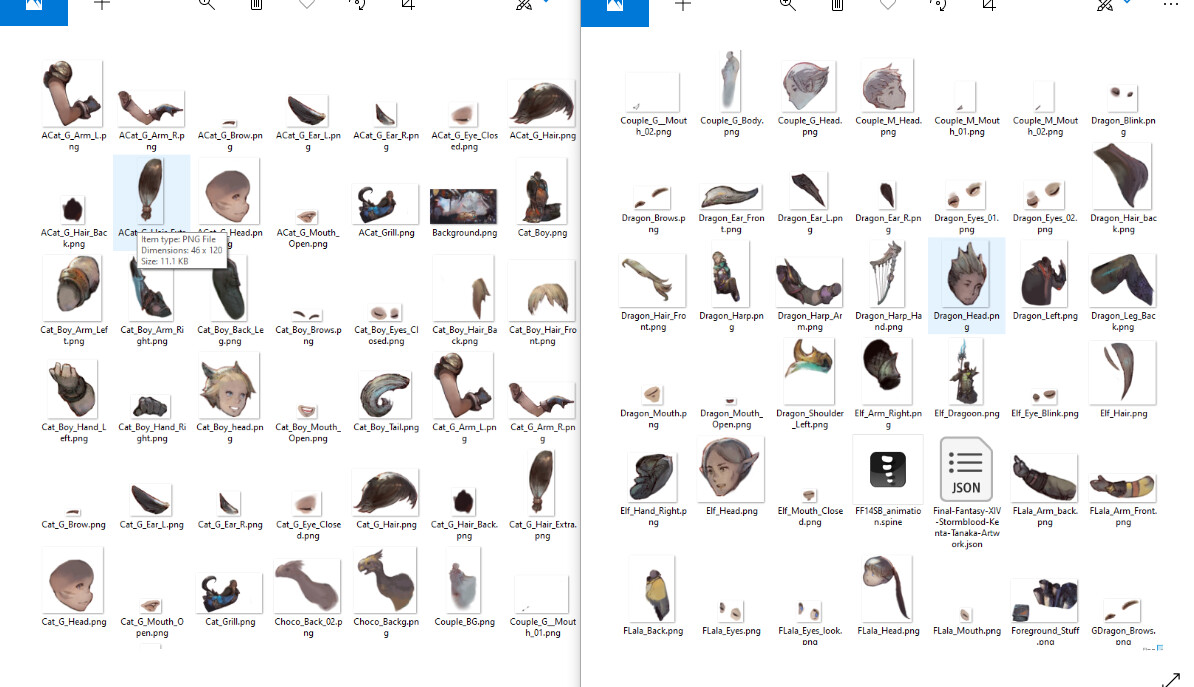Select the Choco_Back_02.png thumbnail

307,585
